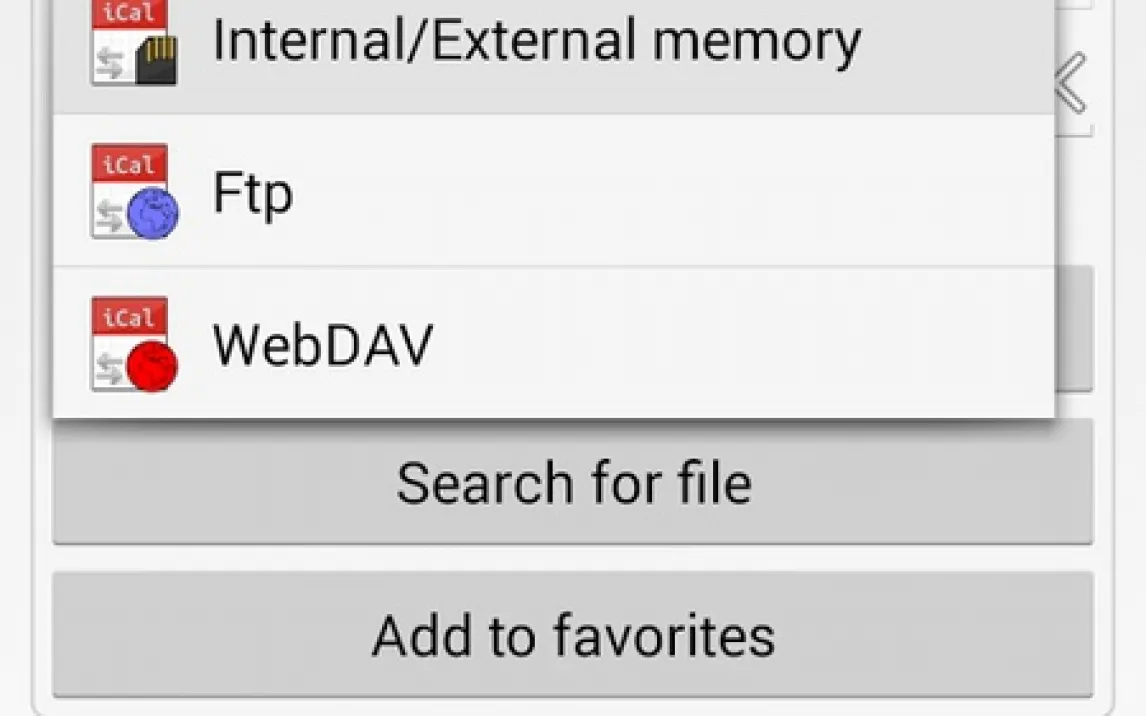This screenshot has width=1146, height=716.
Task: Click the WebDAV iCal red globe icon
Action: pyautogui.click(x=134, y=343)
